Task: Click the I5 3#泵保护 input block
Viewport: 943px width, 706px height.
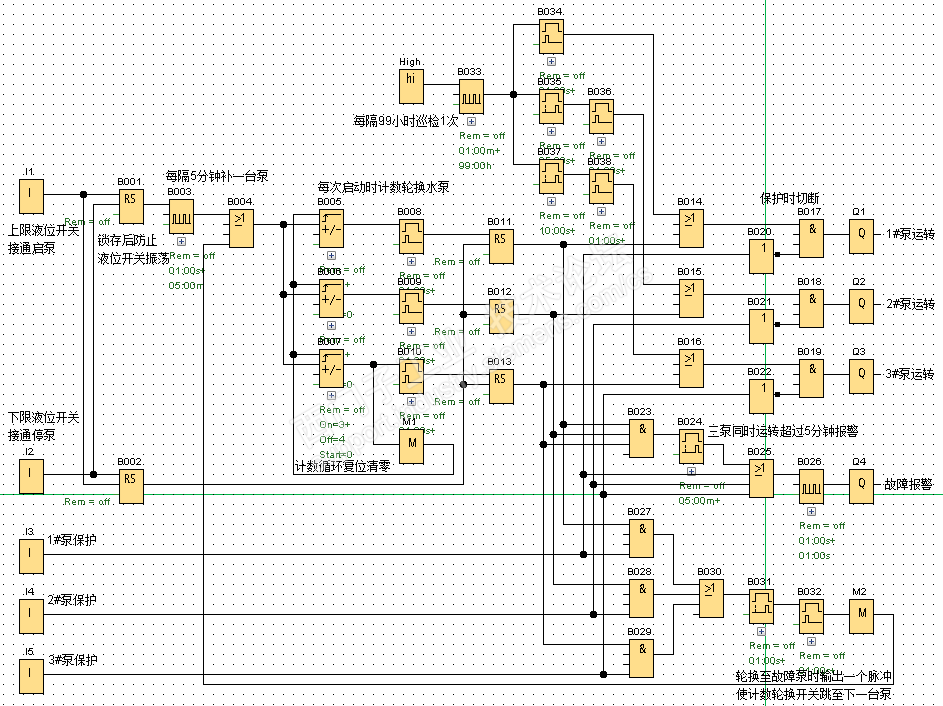Action: tap(31, 676)
